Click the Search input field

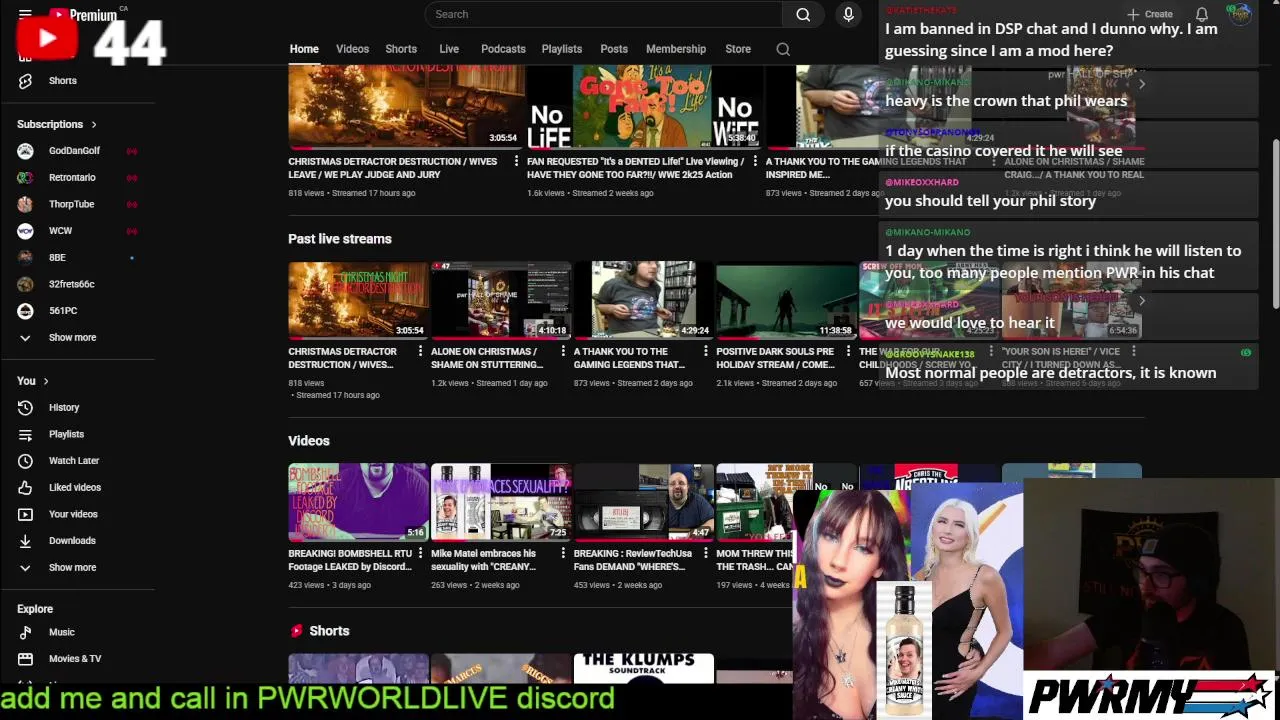click(604, 14)
